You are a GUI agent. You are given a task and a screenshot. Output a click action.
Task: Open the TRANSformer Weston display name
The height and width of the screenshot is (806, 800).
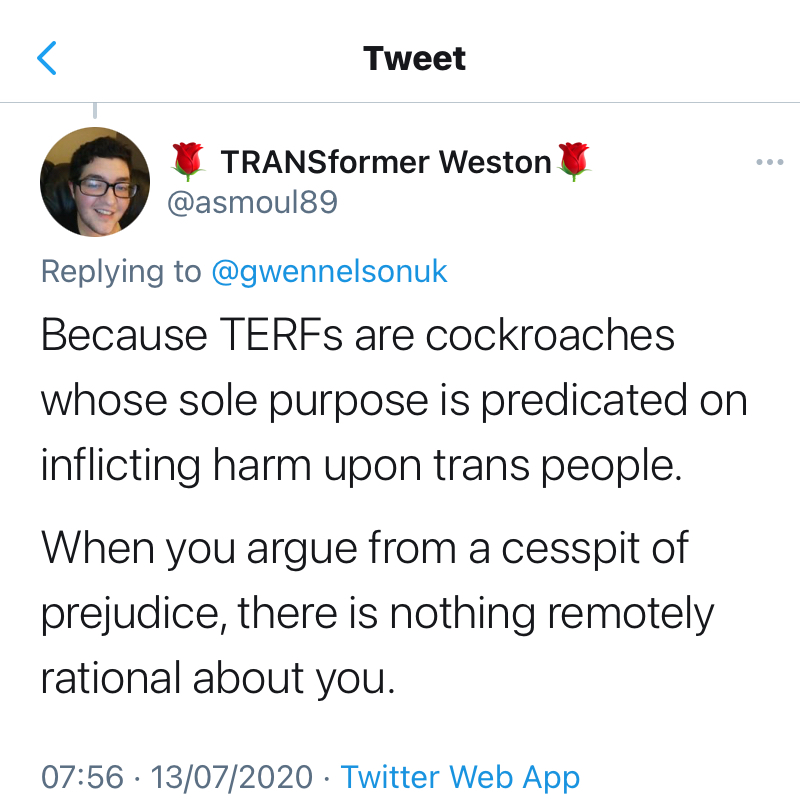point(385,162)
